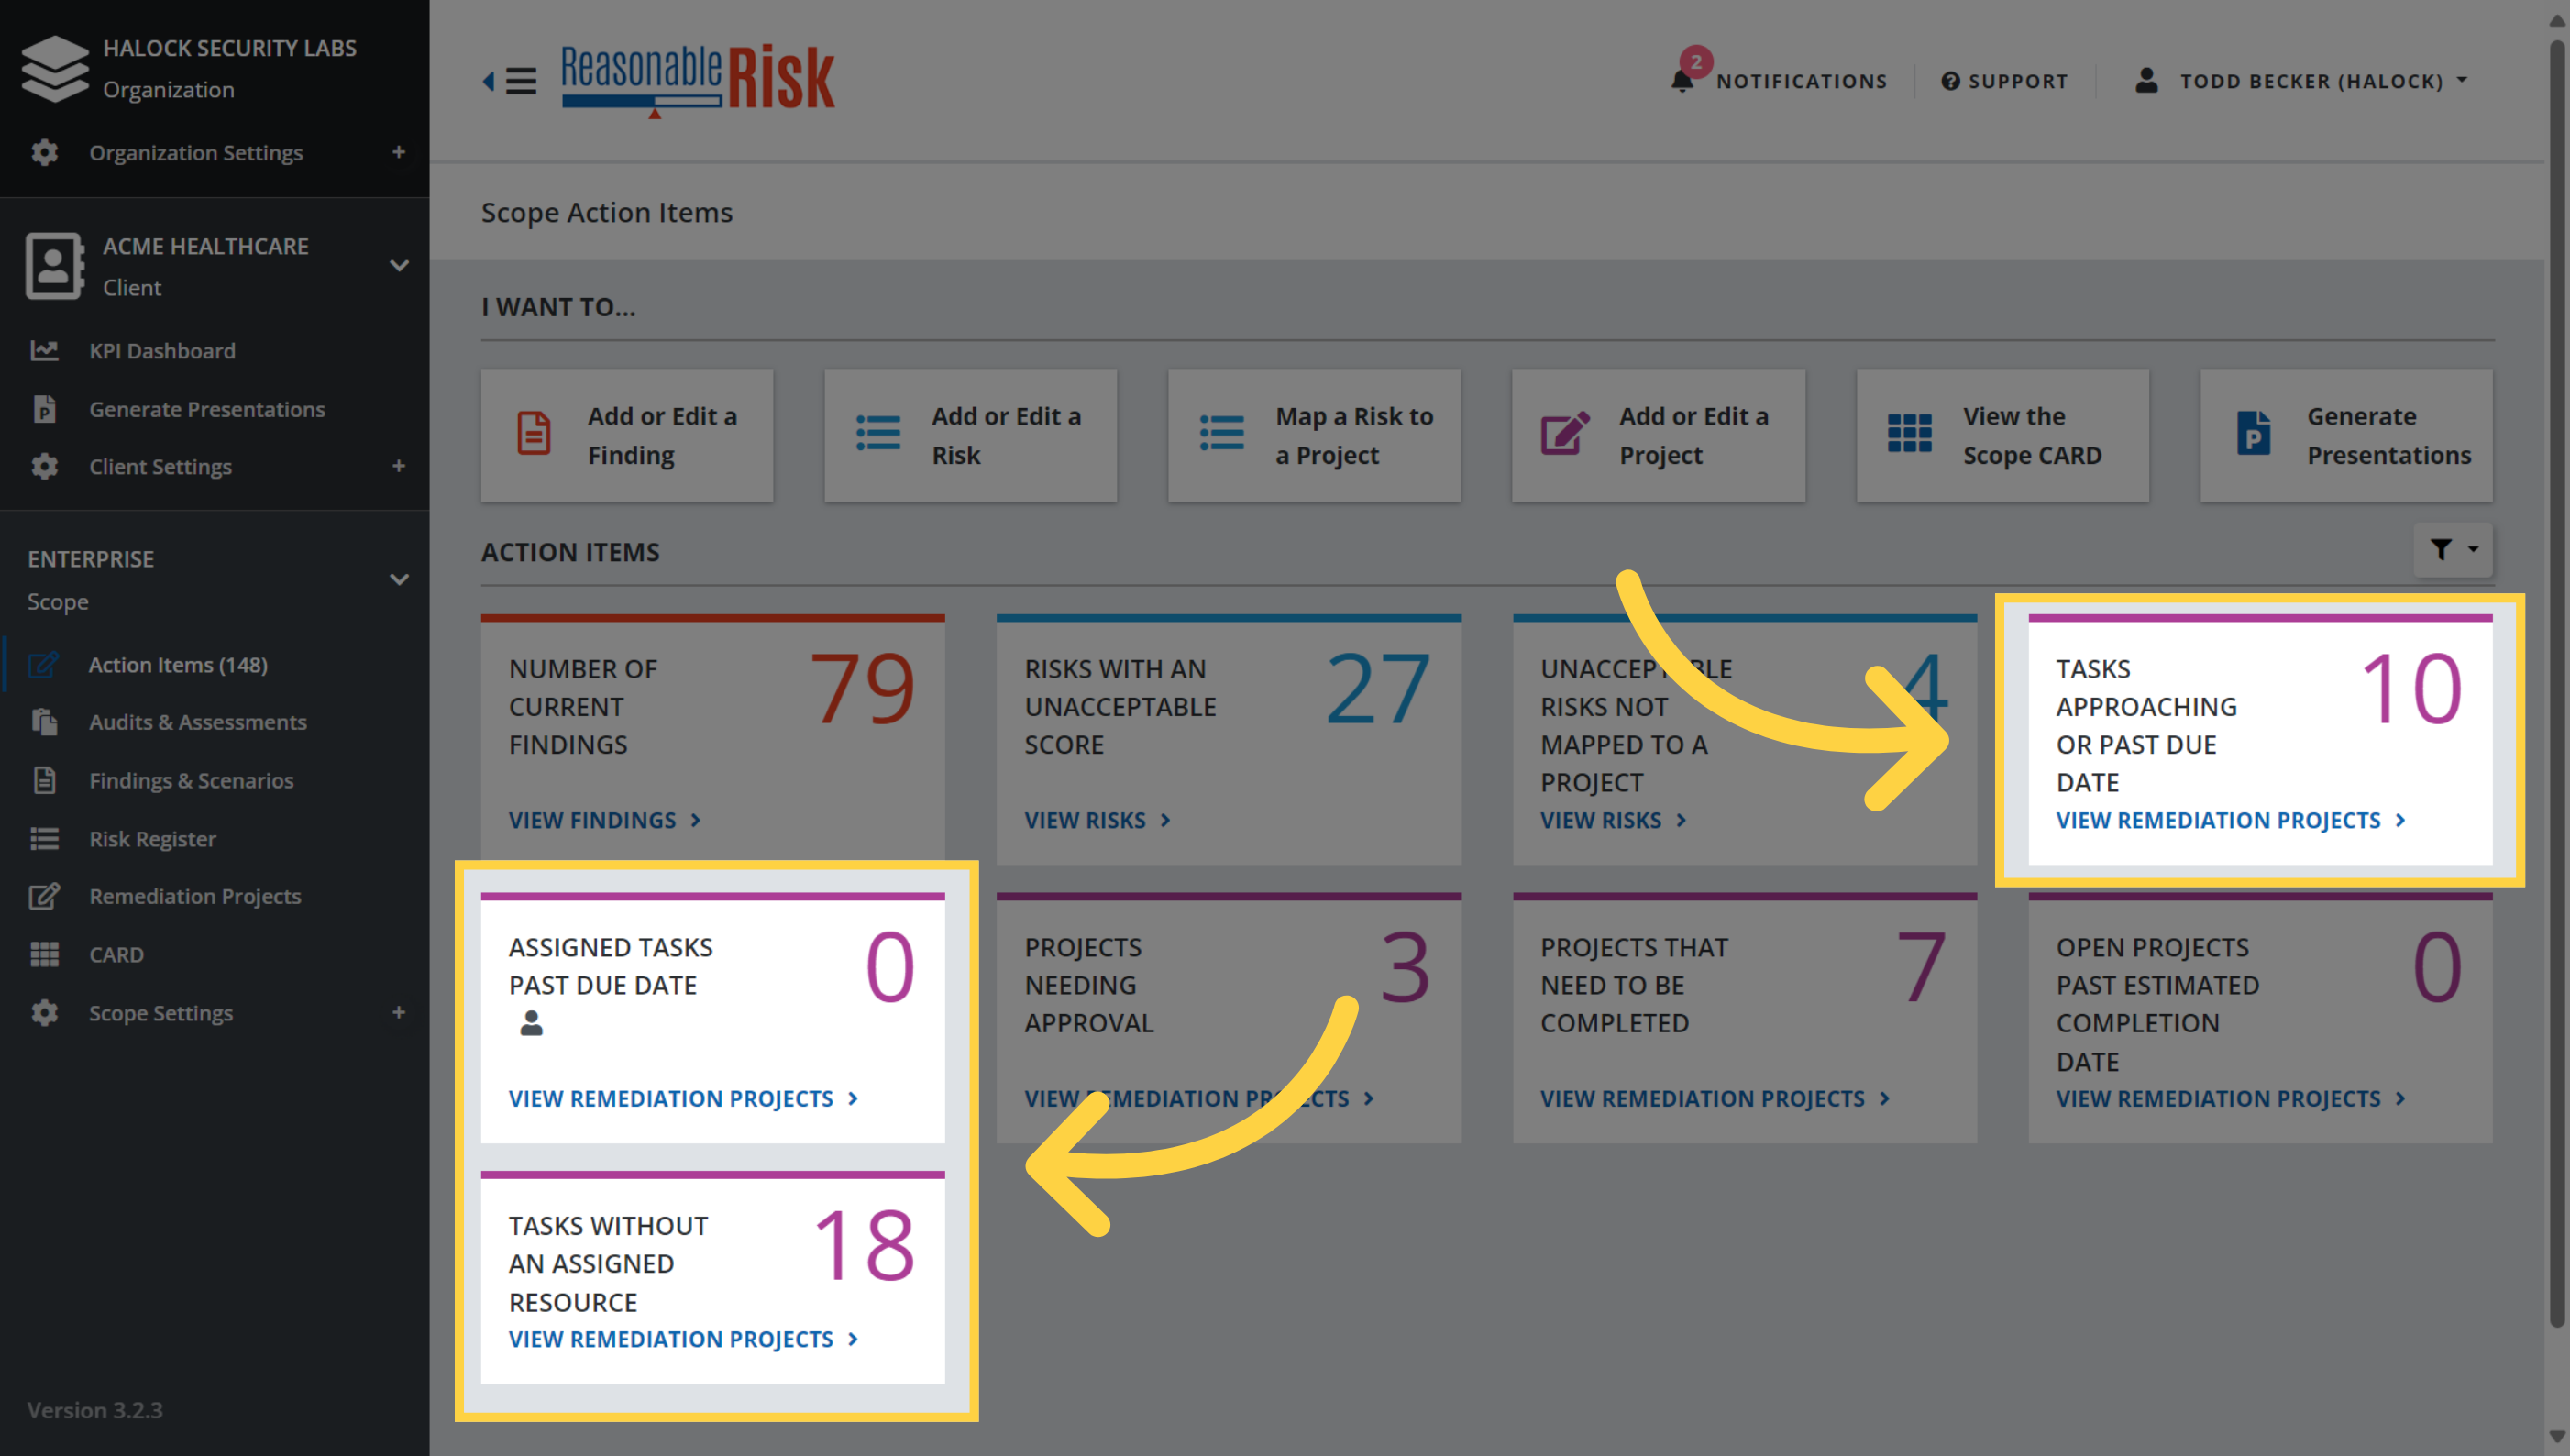Click the count 27 of unacceptable risks

(x=1378, y=688)
